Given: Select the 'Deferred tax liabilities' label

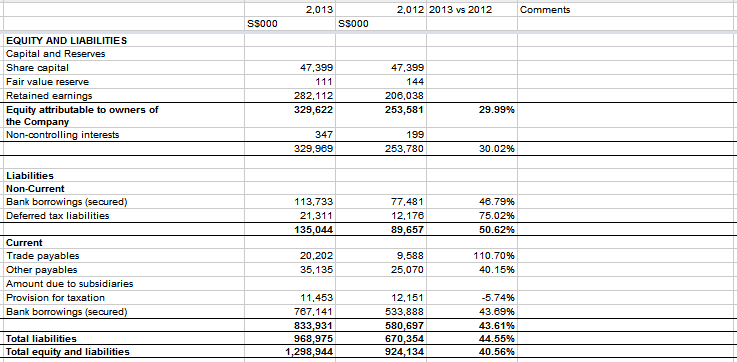Looking at the screenshot, I should point(124,216).
